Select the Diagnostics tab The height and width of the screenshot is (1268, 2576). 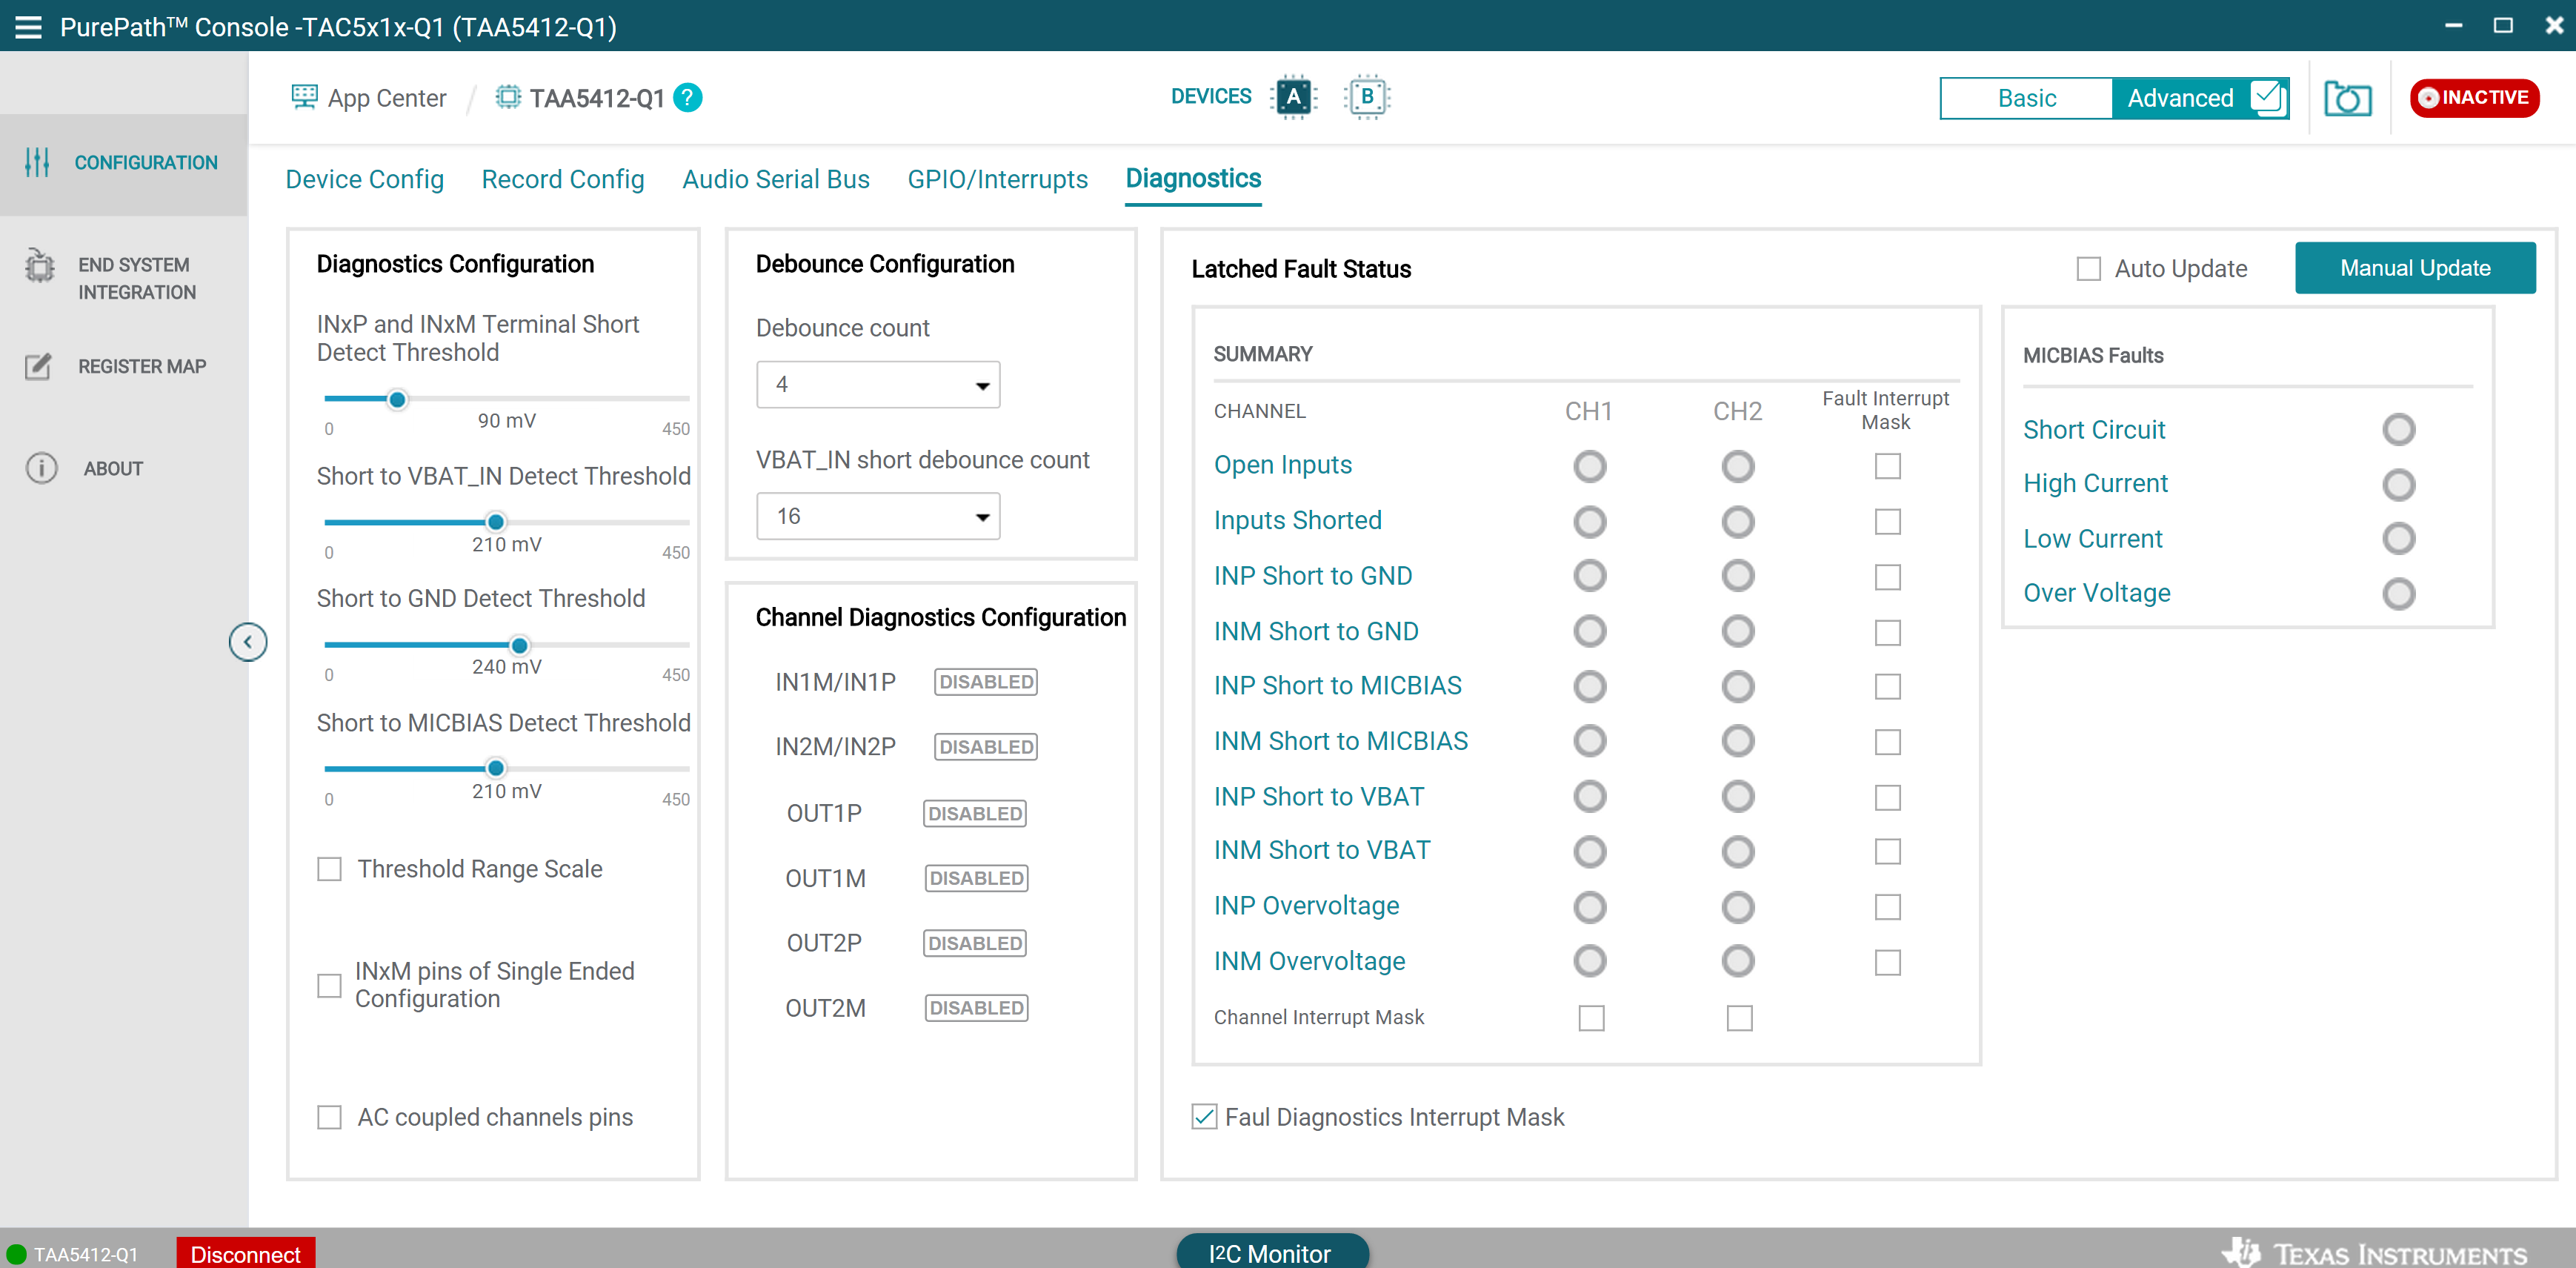click(1193, 179)
